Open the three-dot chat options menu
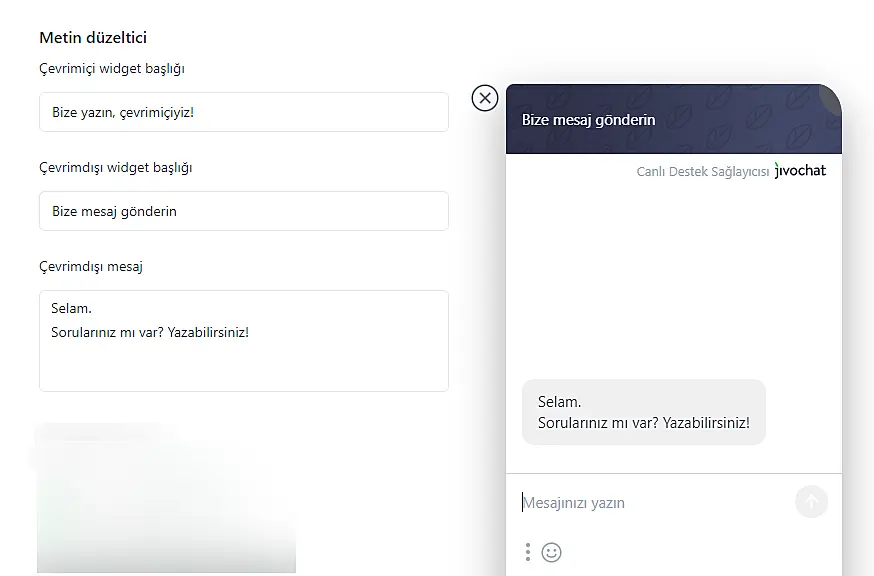The image size is (874, 576). 528,552
